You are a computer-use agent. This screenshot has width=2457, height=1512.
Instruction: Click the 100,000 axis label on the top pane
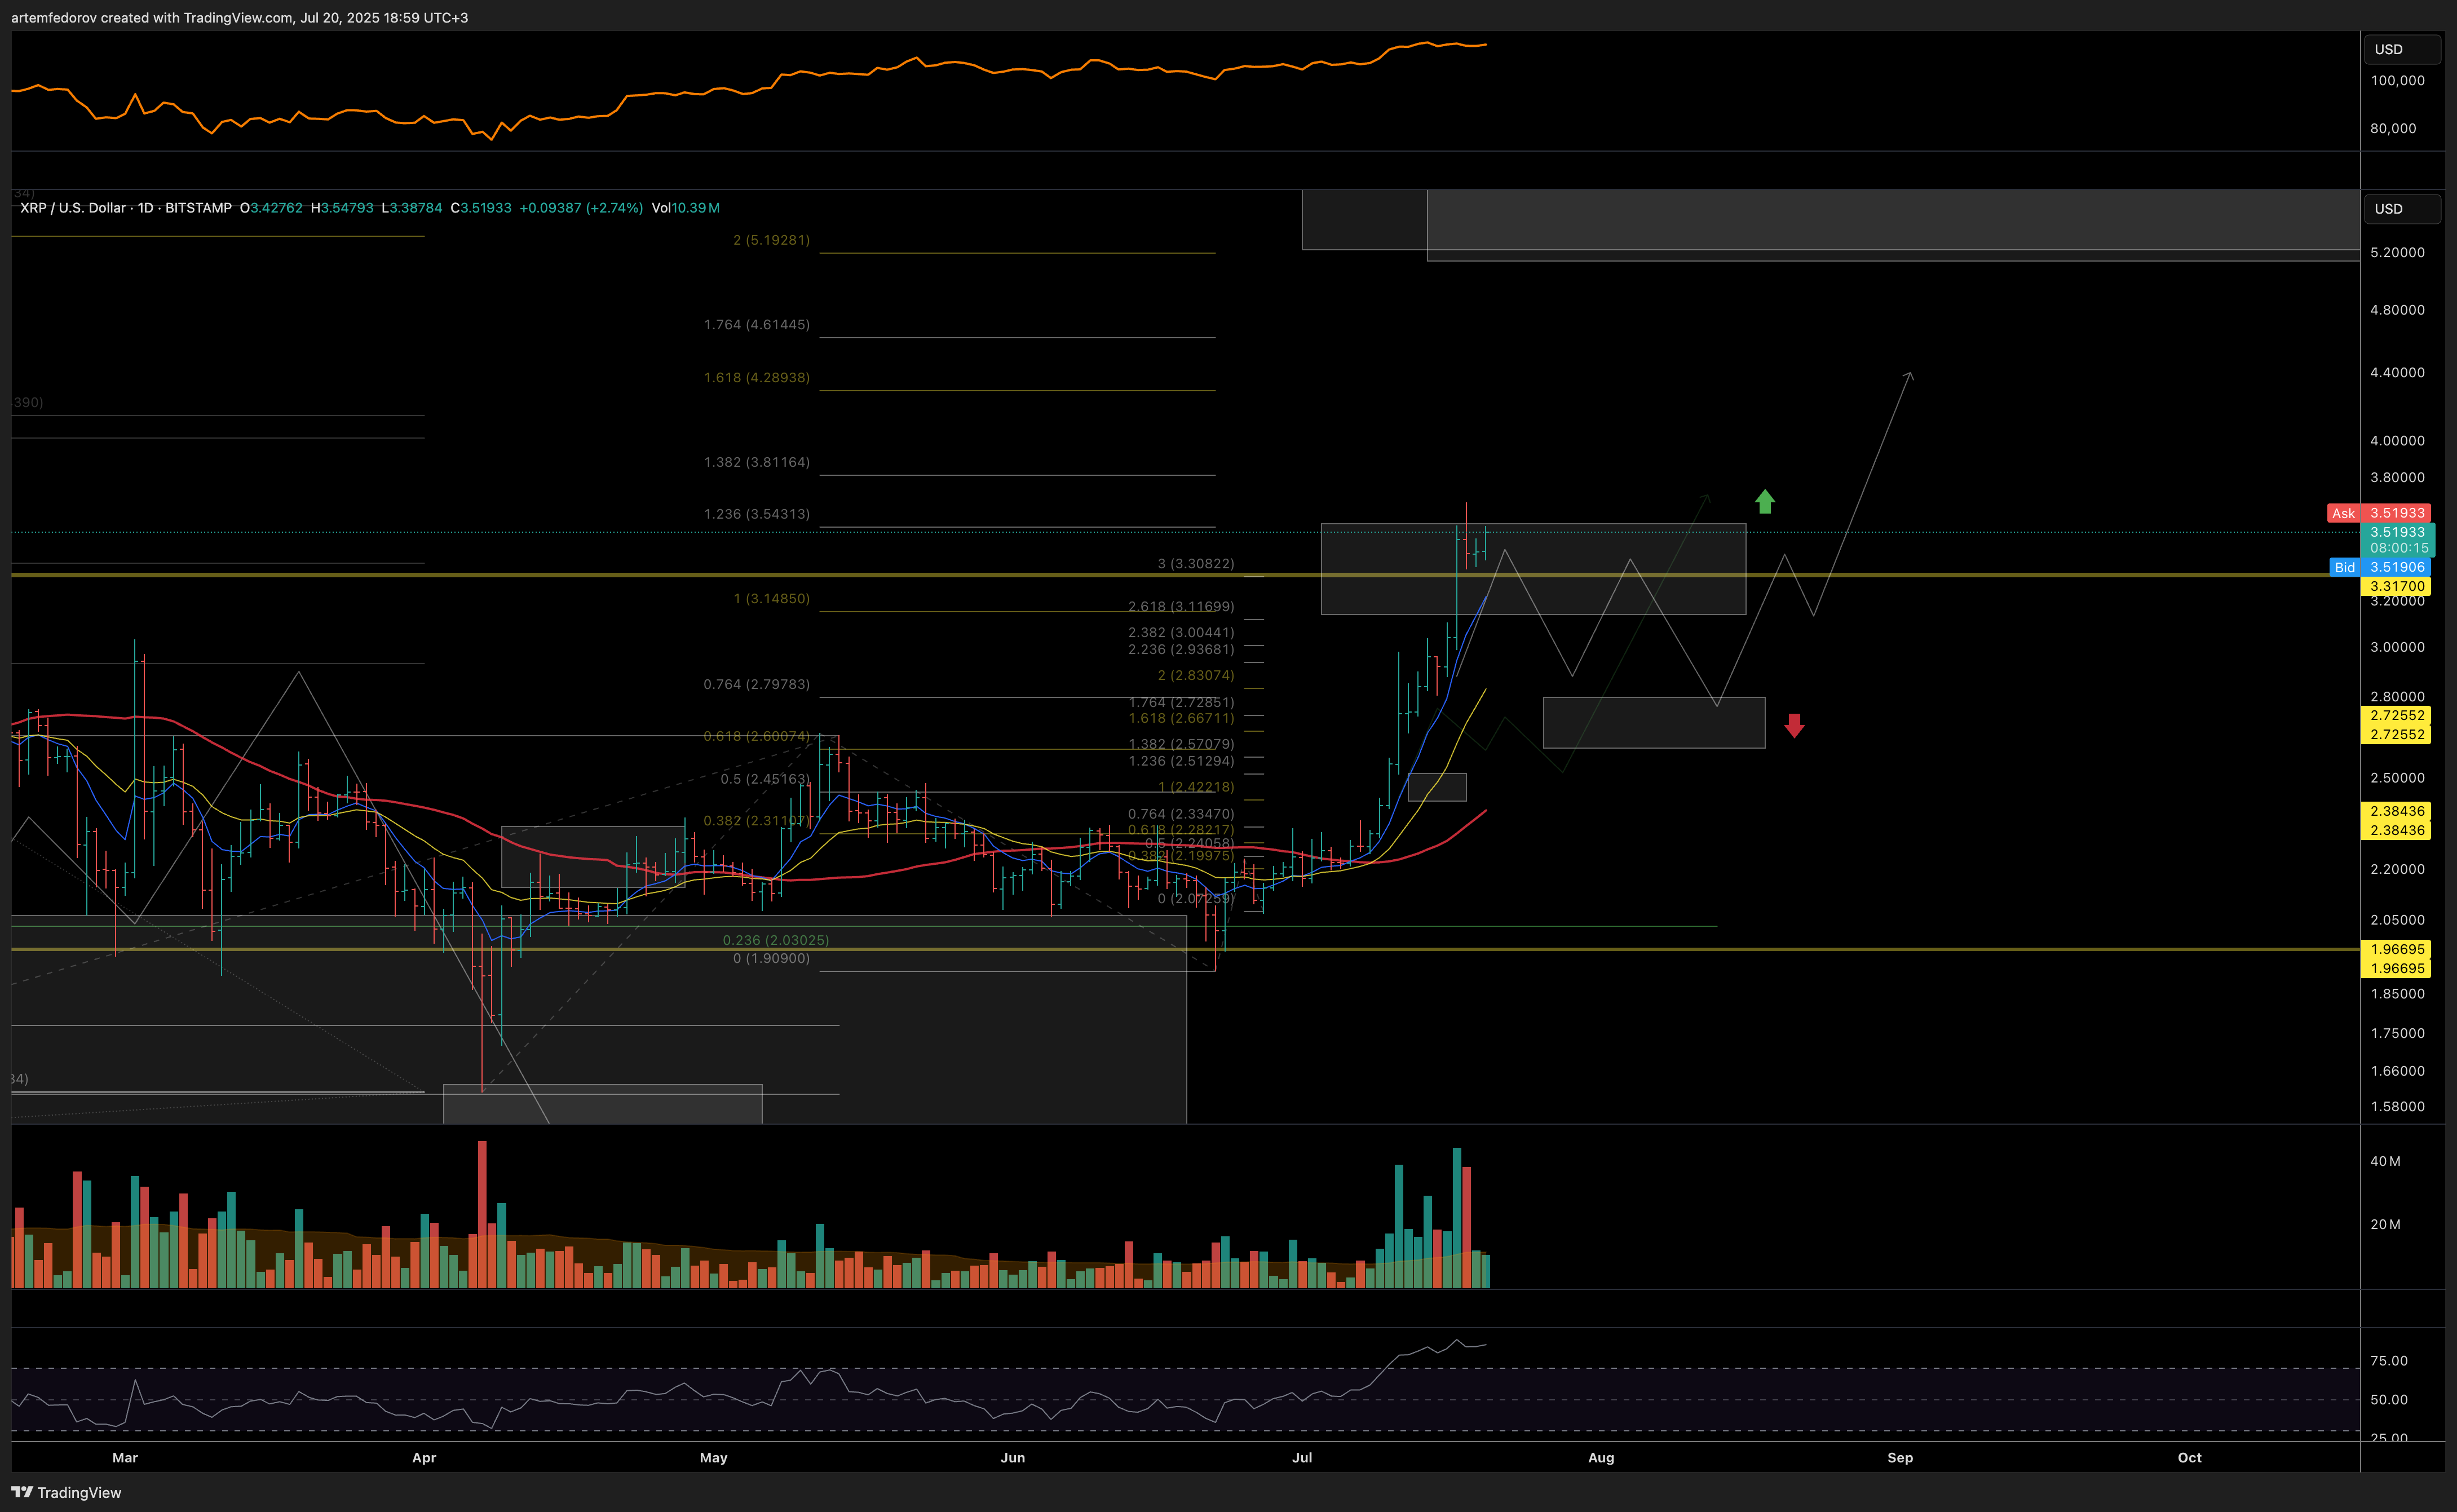[x=2397, y=80]
